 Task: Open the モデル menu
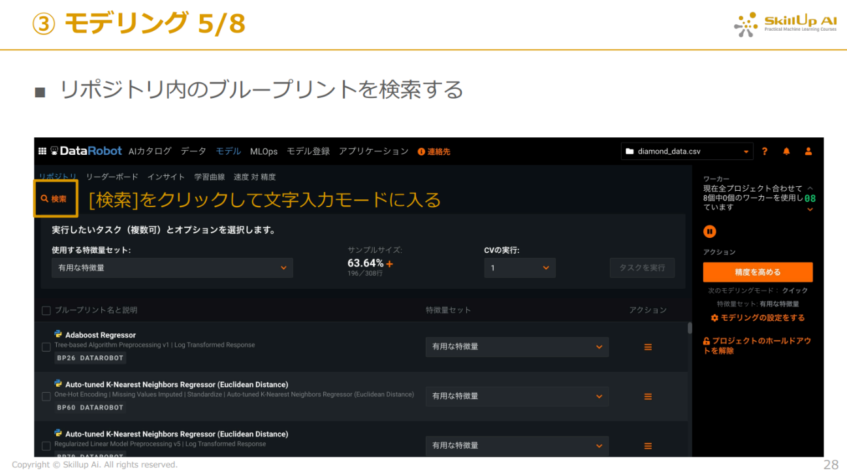click(x=228, y=151)
